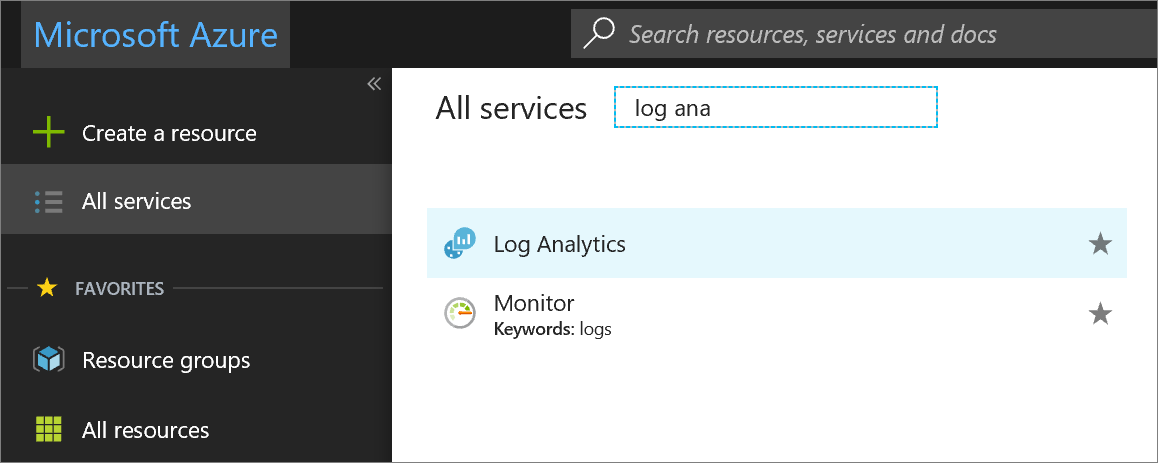Toggle favorite star for Monitor
This screenshot has height=463, width=1158.
tap(1100, 314)
